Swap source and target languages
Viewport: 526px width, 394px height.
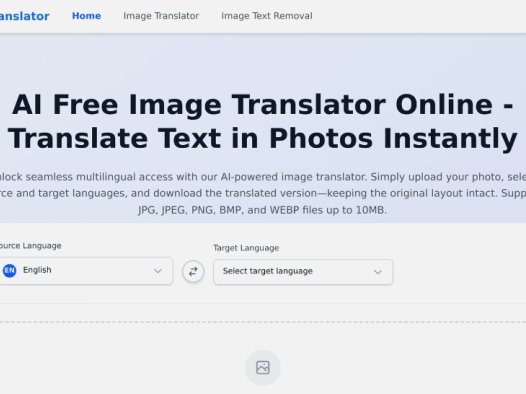[x=193, y=271]
